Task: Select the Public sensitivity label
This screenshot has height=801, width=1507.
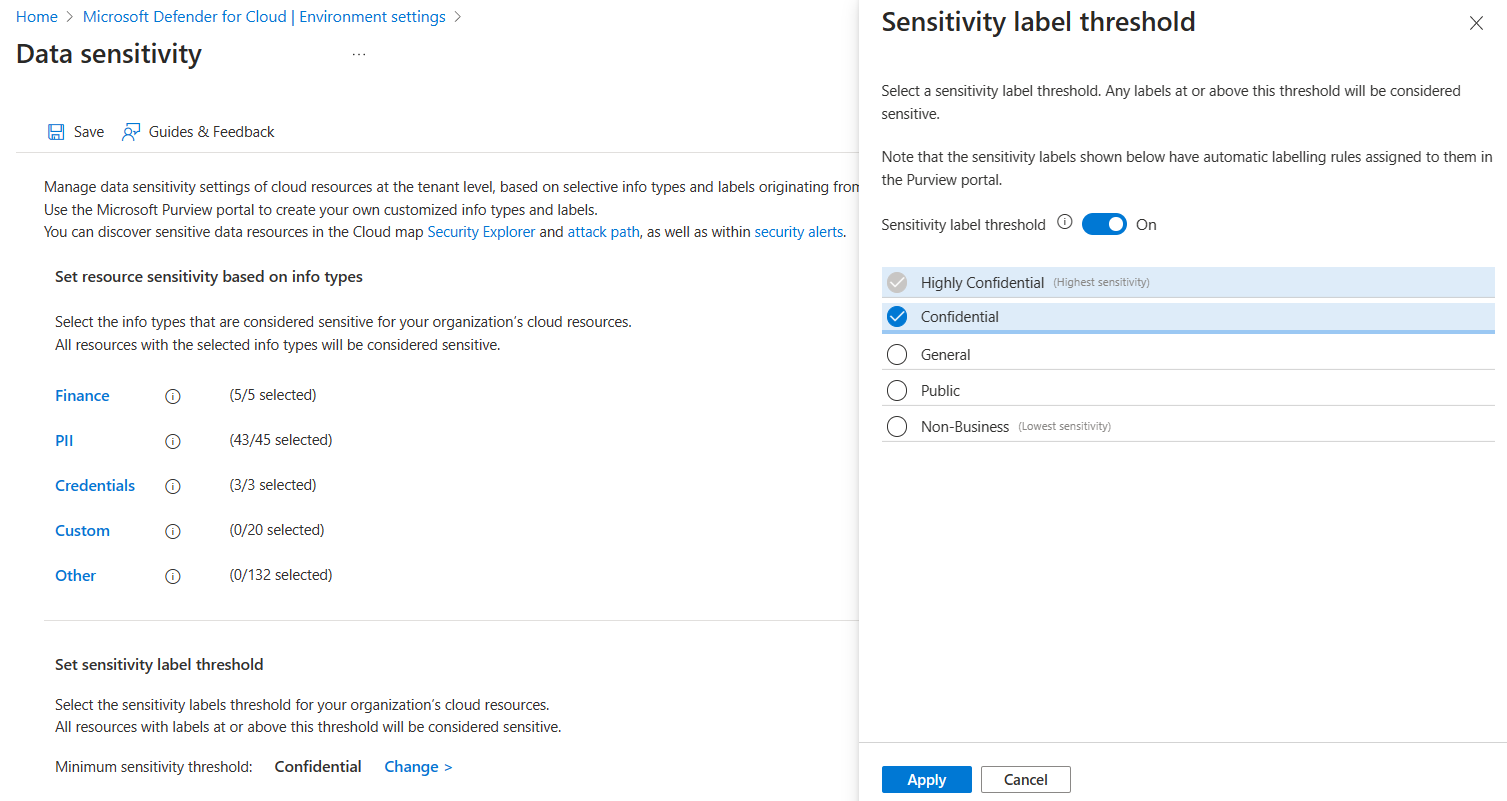Action: tap(896, 390)
